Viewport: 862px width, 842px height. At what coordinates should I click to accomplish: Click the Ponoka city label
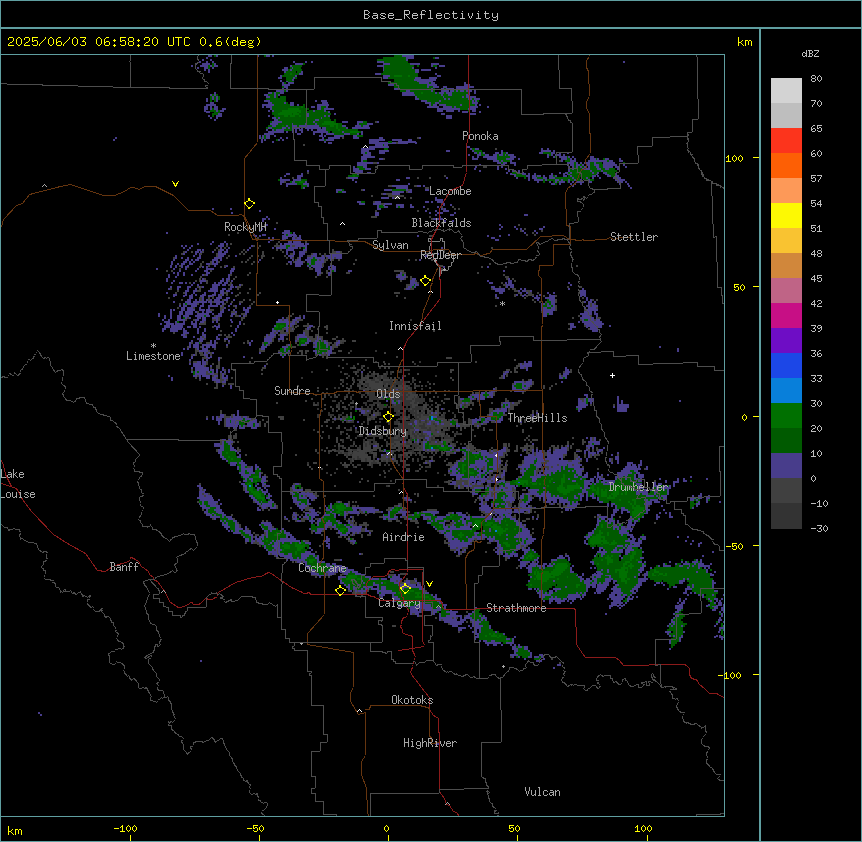[480, 136]
